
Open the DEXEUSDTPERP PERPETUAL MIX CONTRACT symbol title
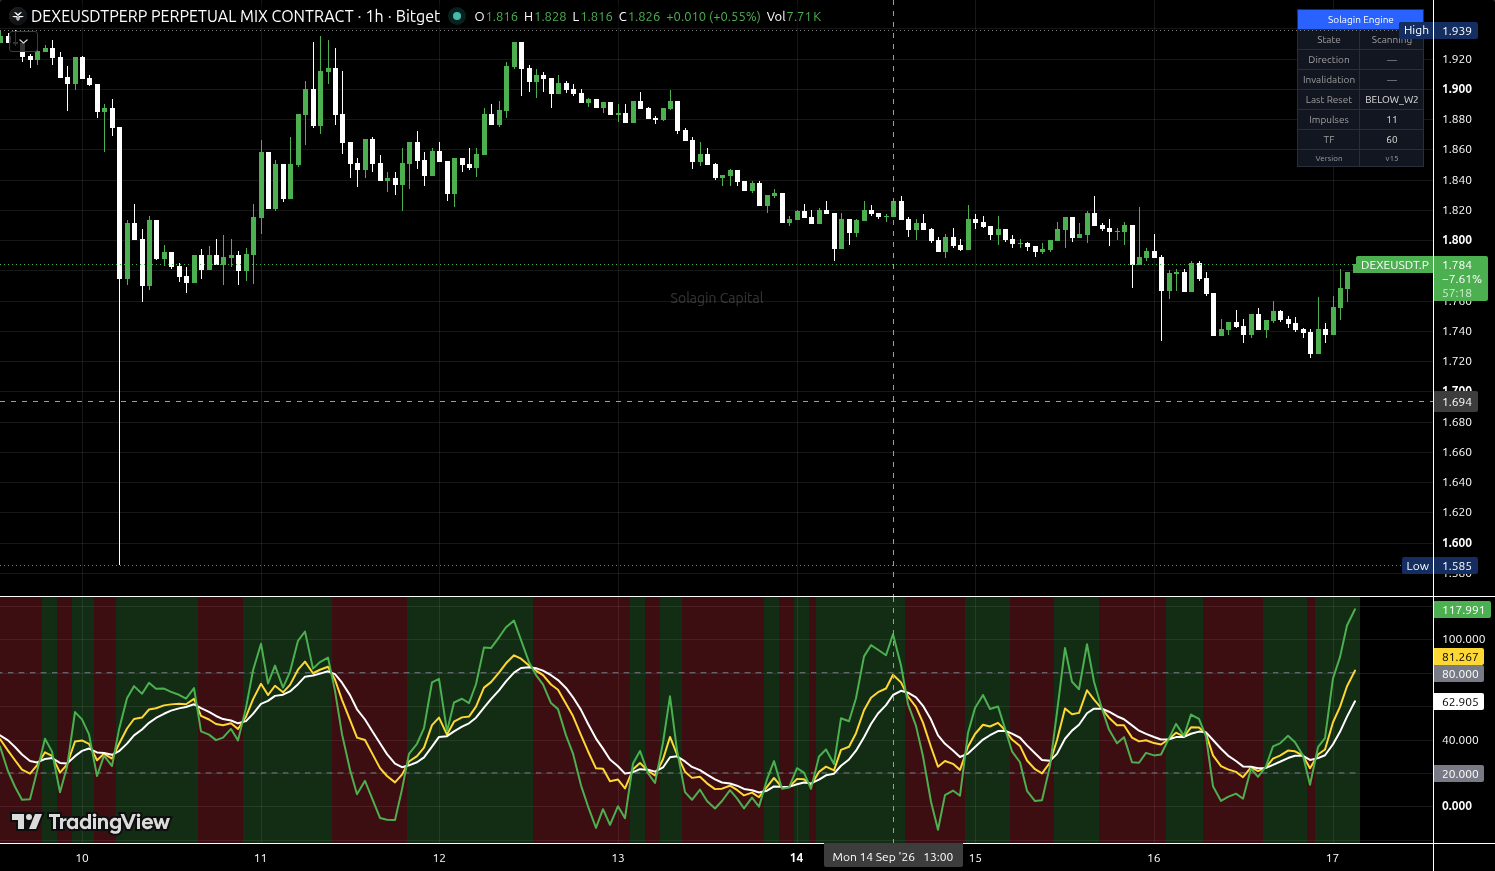click(x=192, y=16)
